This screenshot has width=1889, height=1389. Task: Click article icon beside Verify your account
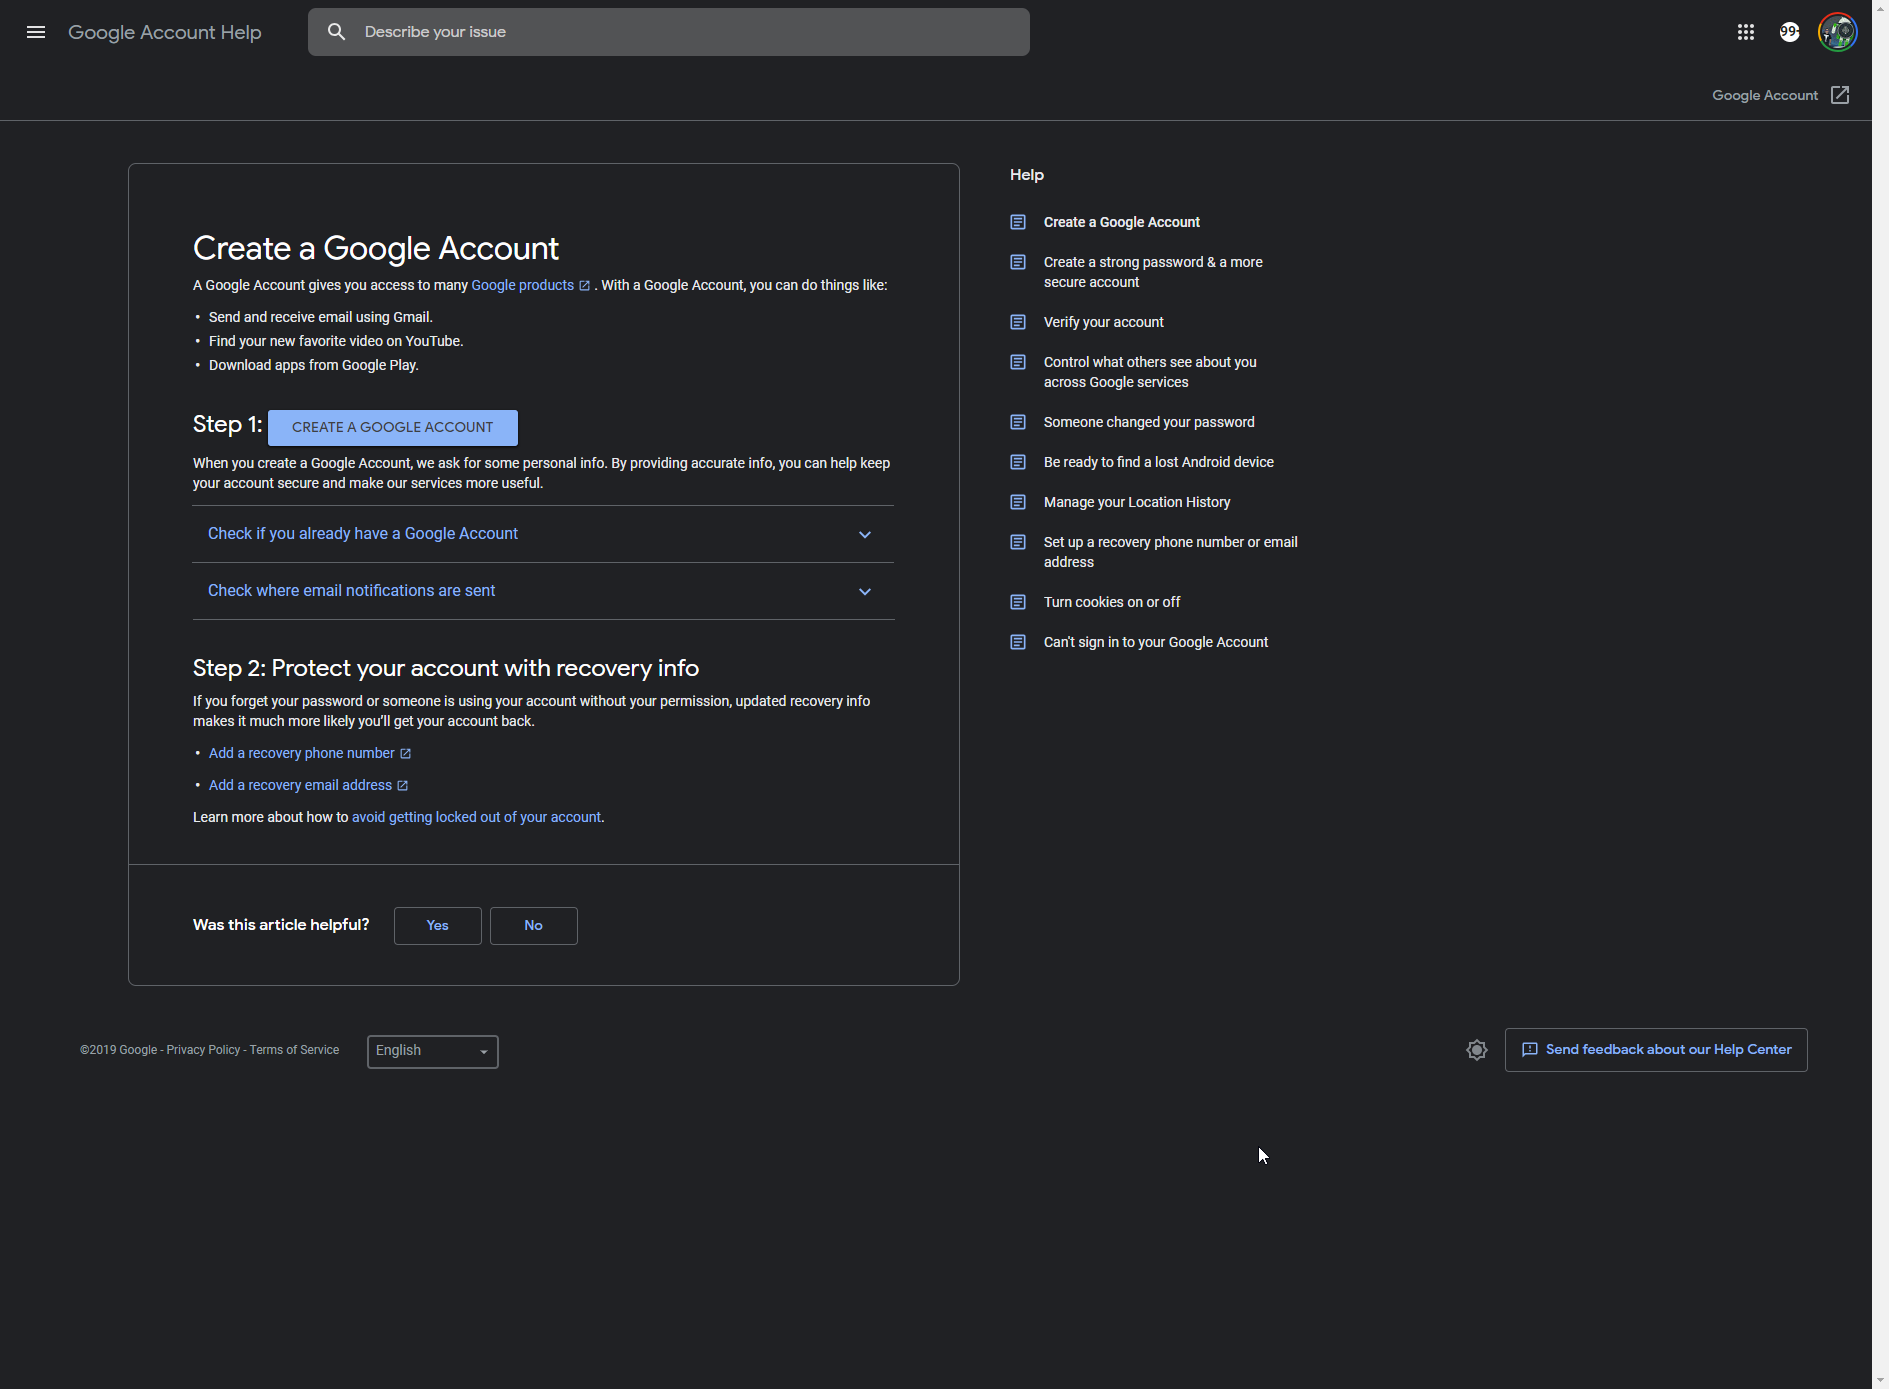[1018, 322]
